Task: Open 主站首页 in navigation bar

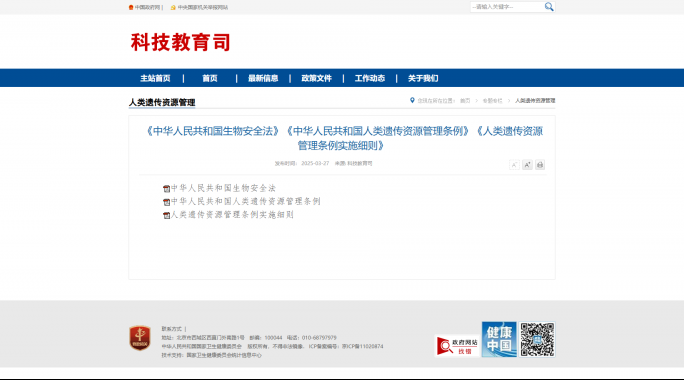Action: 155,79
